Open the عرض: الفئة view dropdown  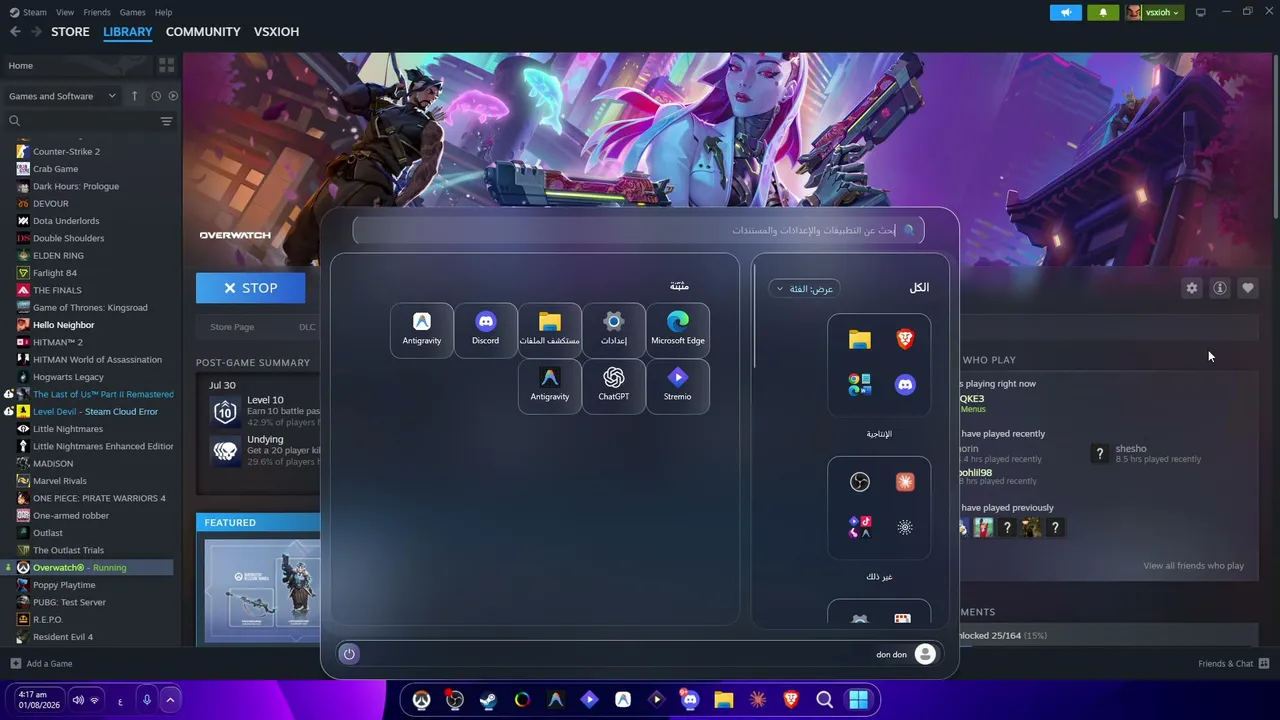point(805,289)
